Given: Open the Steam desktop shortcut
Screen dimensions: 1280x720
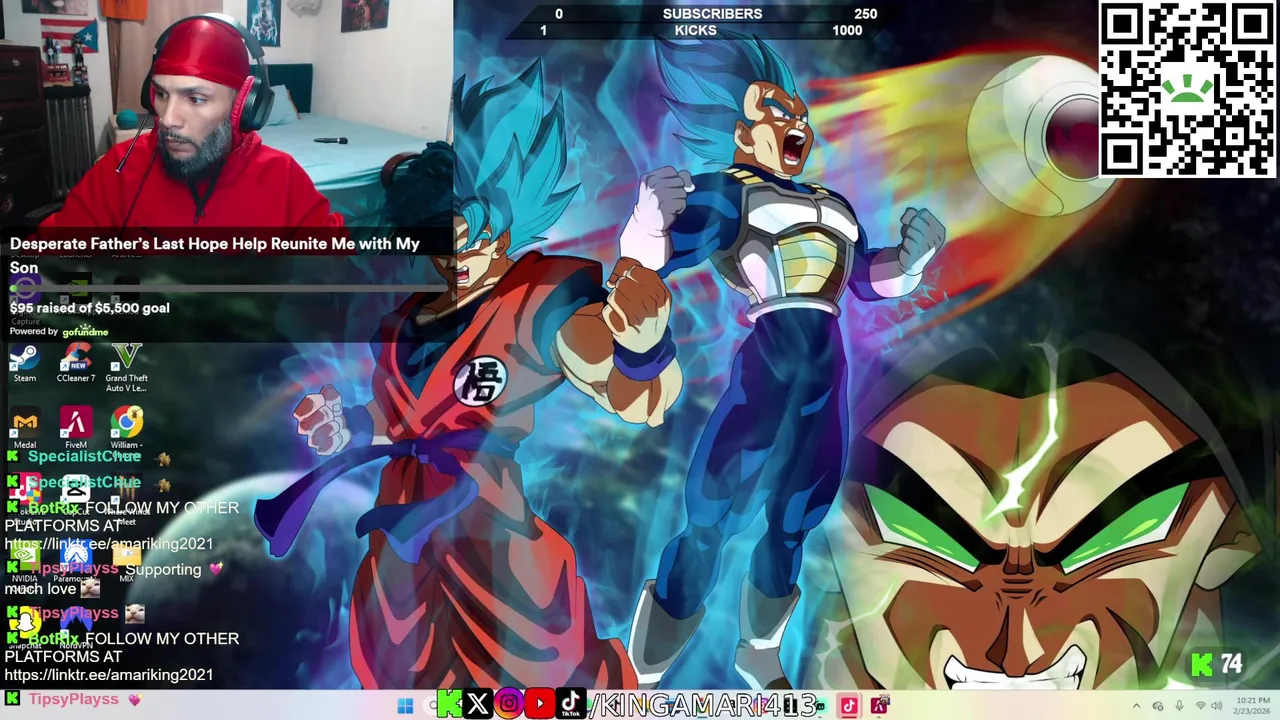Looking at the screenshot, I should [24, 364].
